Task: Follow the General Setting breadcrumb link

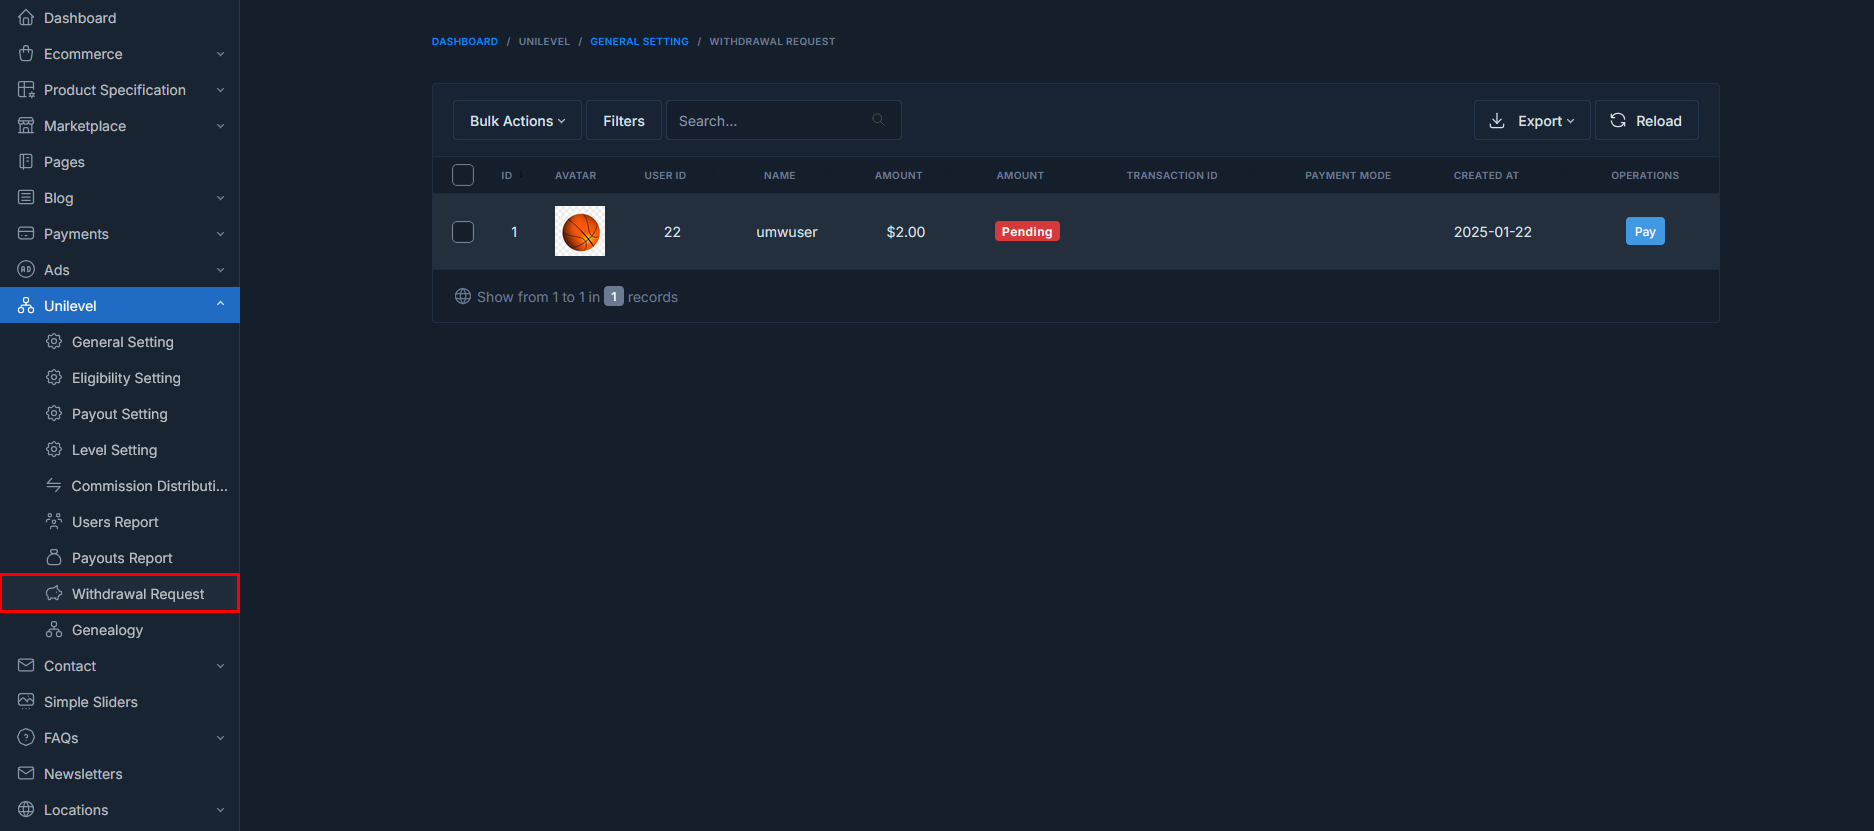Action: tap(639, 42)
